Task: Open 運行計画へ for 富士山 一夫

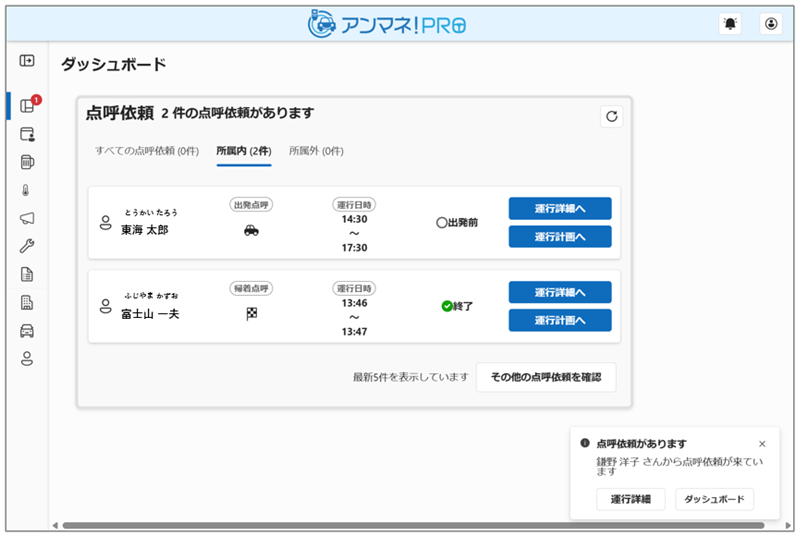Action: (x=559, y=320)
